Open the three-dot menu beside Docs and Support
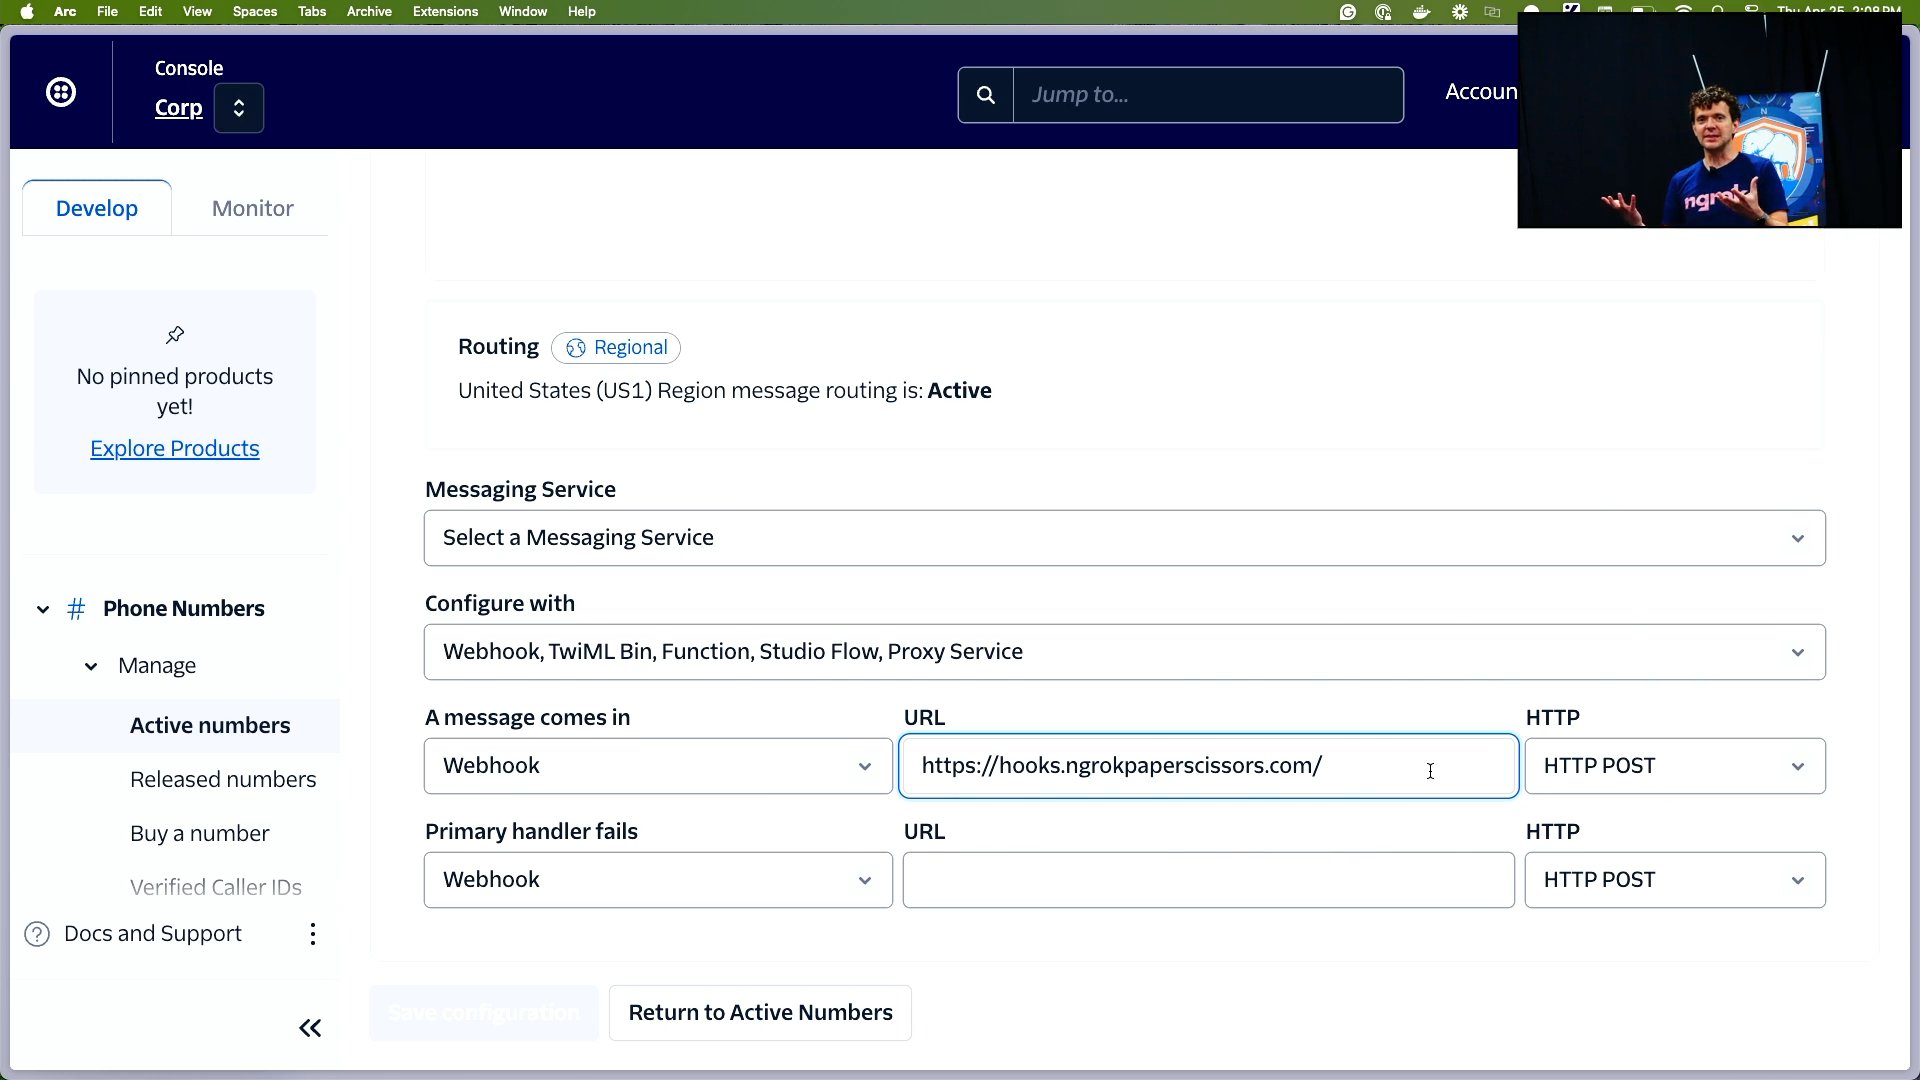1920x1080 pixels. click(x=313, y=934)
